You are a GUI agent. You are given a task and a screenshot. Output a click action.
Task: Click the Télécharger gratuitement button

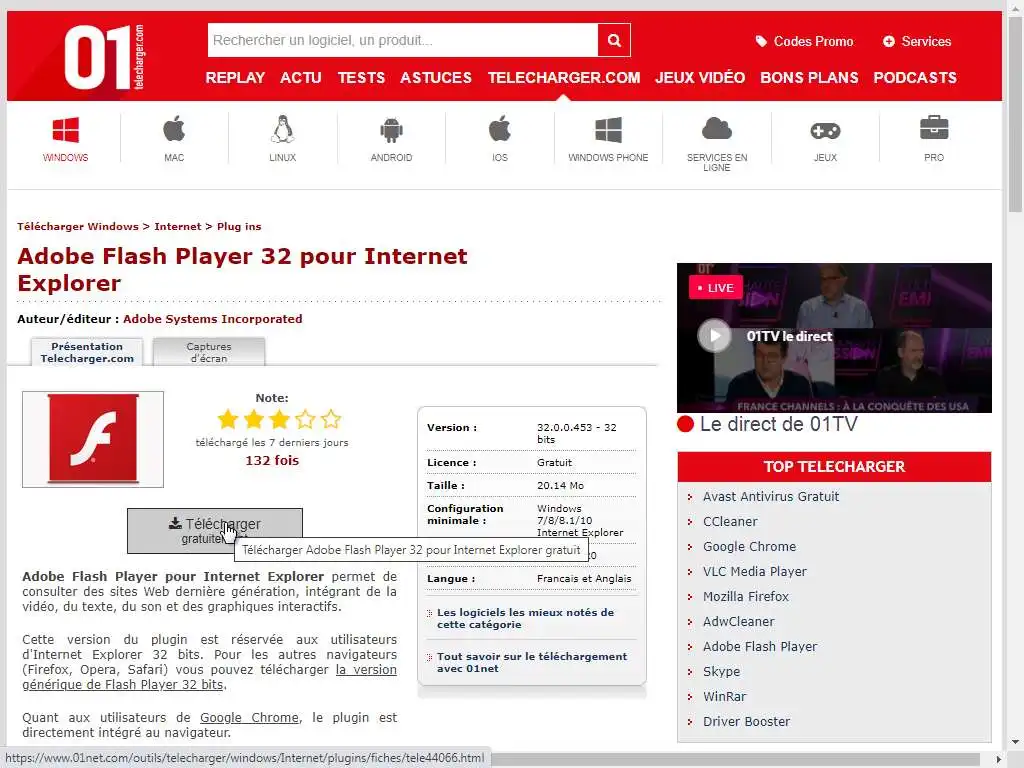pyautogui.click(x=215, y=531)
